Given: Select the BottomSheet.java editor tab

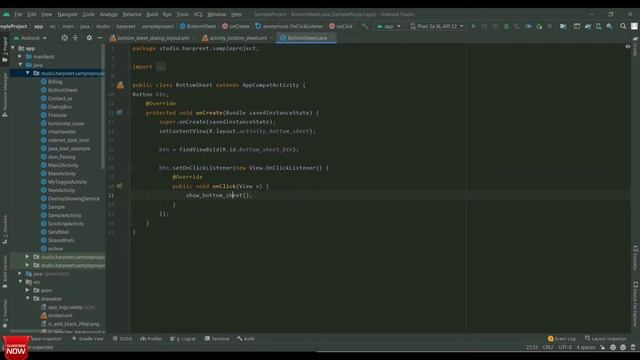Looking at the screenshot, I should [x=307, y=38].
